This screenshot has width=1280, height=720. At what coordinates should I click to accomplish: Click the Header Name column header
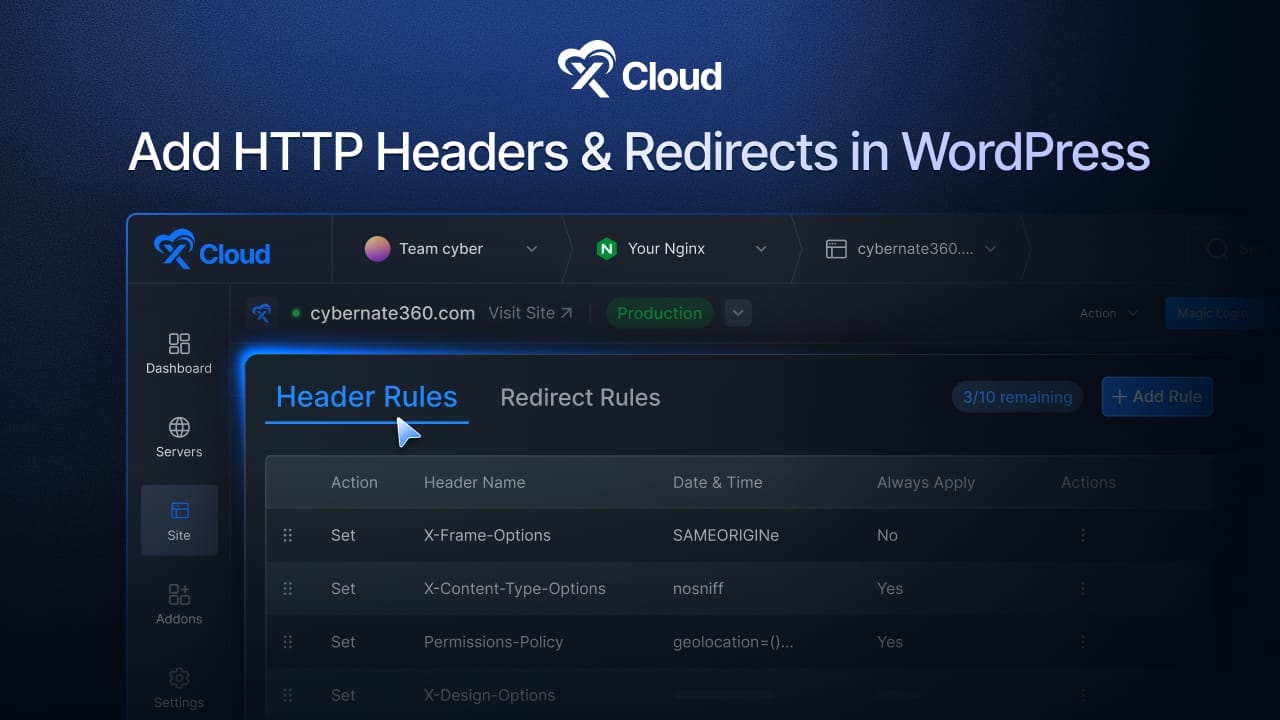tap(474, 482)
